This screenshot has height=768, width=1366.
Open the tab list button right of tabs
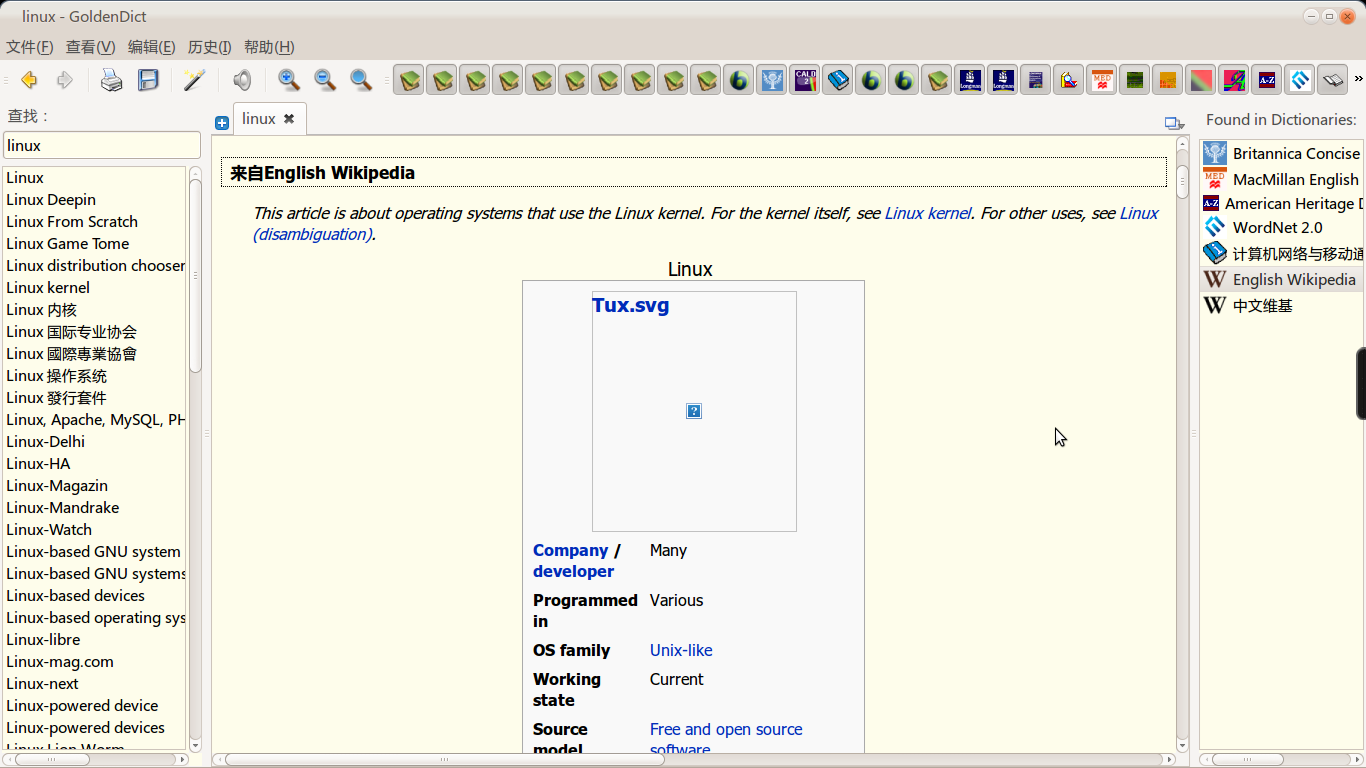pos(1174,123)
